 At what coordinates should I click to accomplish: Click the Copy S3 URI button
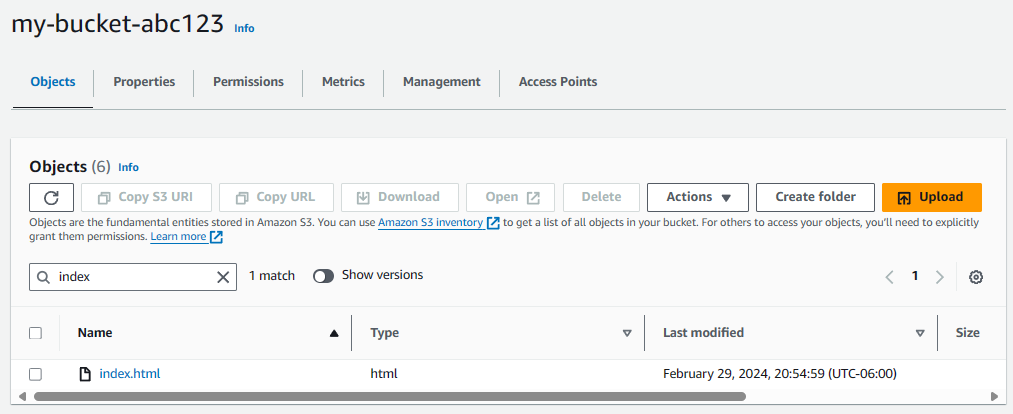click(x=146, y=197)
